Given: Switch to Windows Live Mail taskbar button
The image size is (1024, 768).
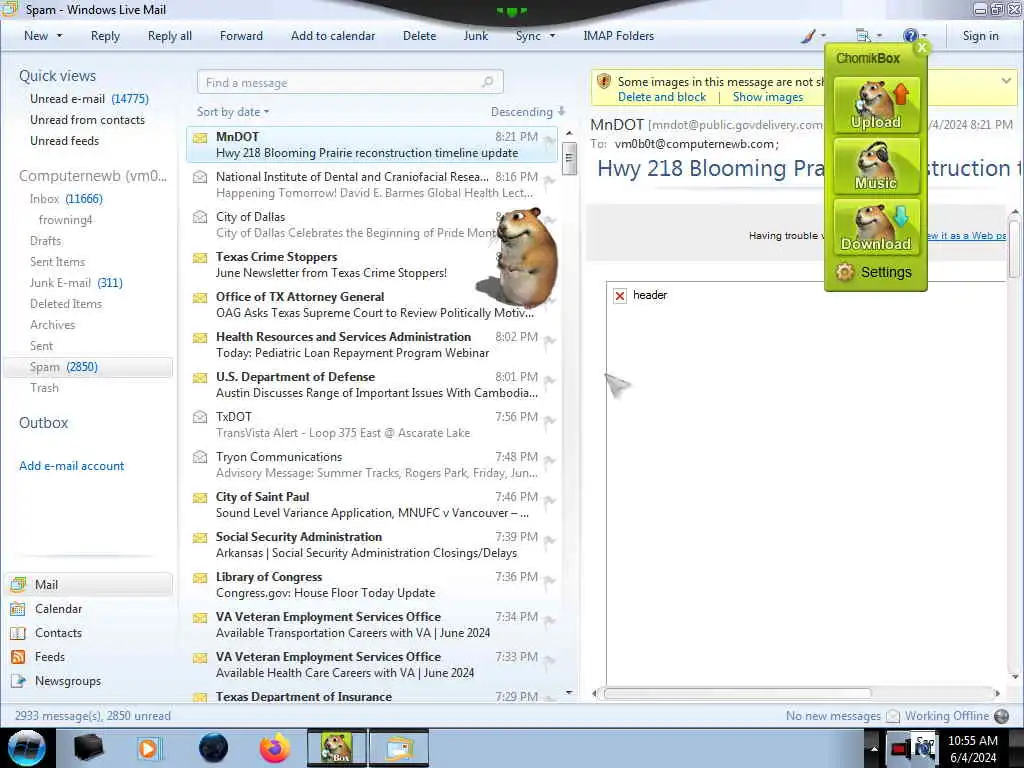Looking at the screenshot, I should [x=399, y=748].
